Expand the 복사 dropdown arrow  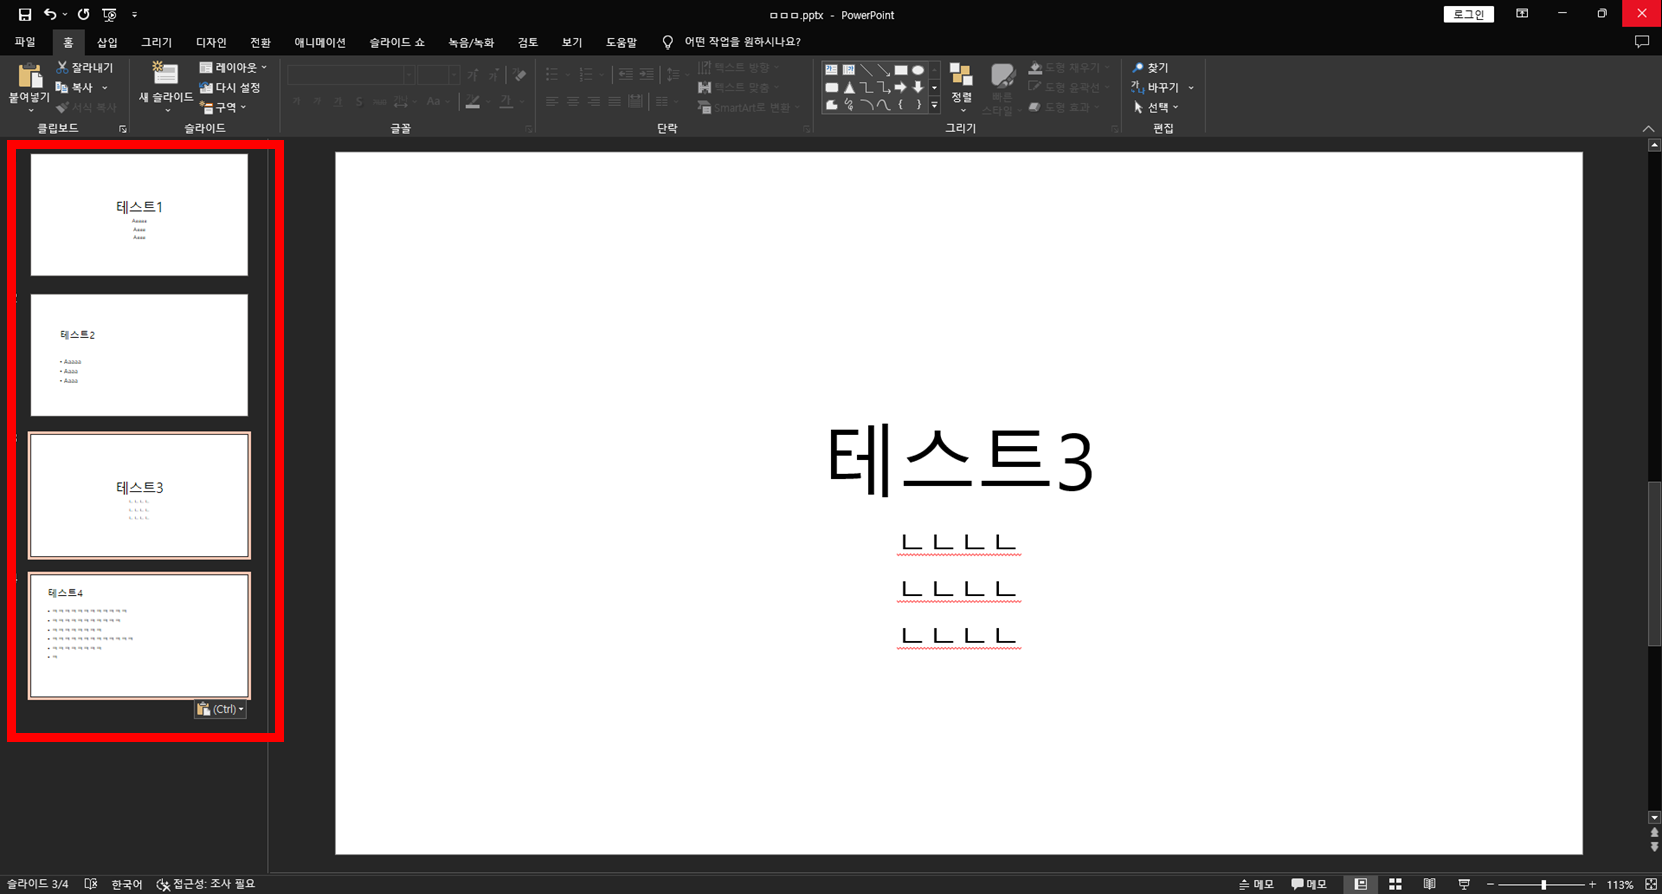point(104,88)
